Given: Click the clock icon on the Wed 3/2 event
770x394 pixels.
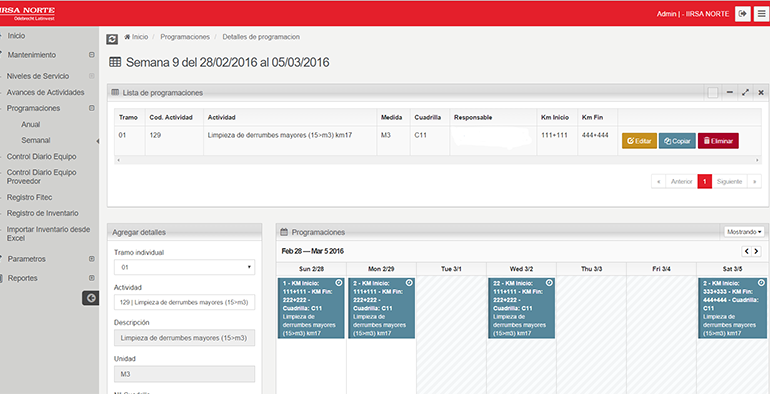Looking at the screenshot, I should point(549,283).
